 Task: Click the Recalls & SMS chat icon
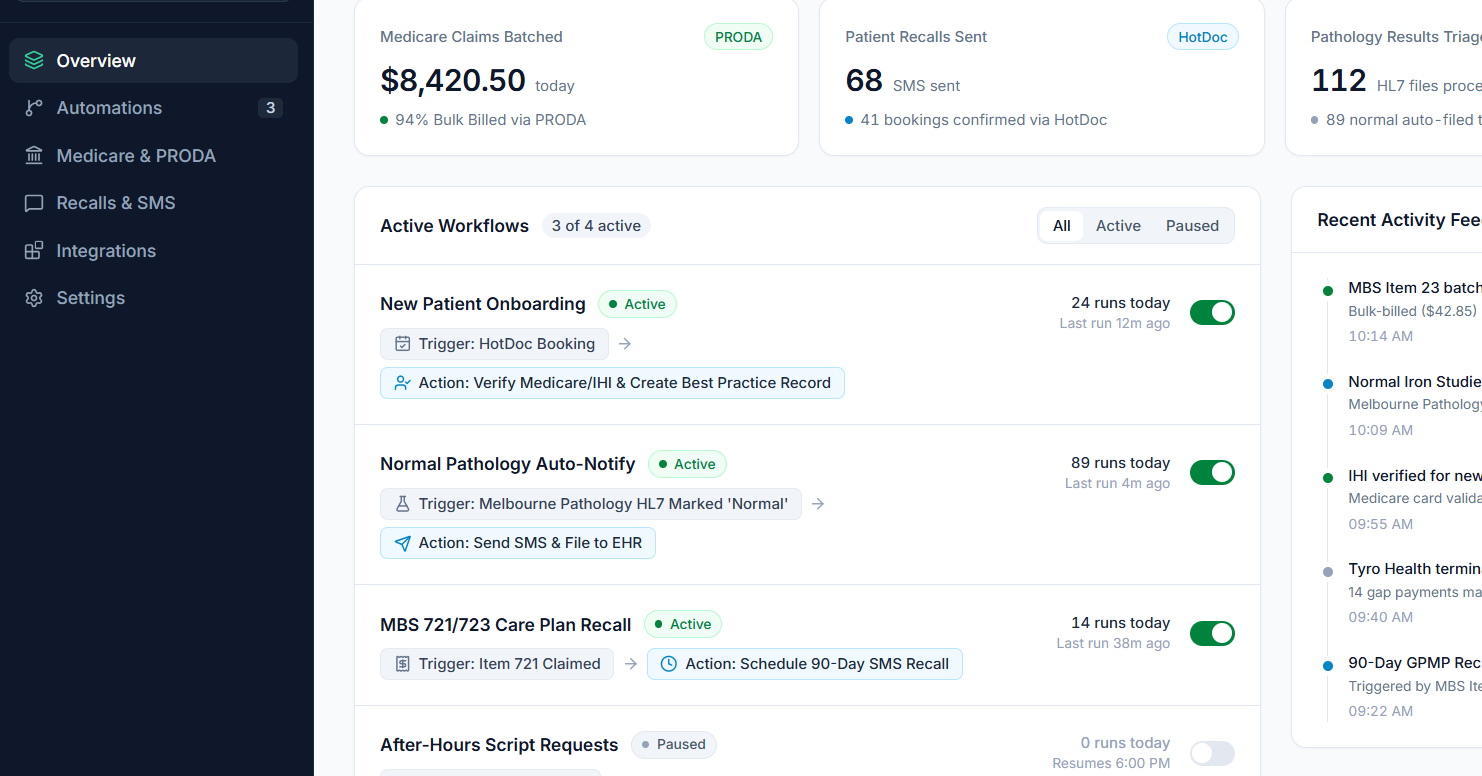pos(34,203)
